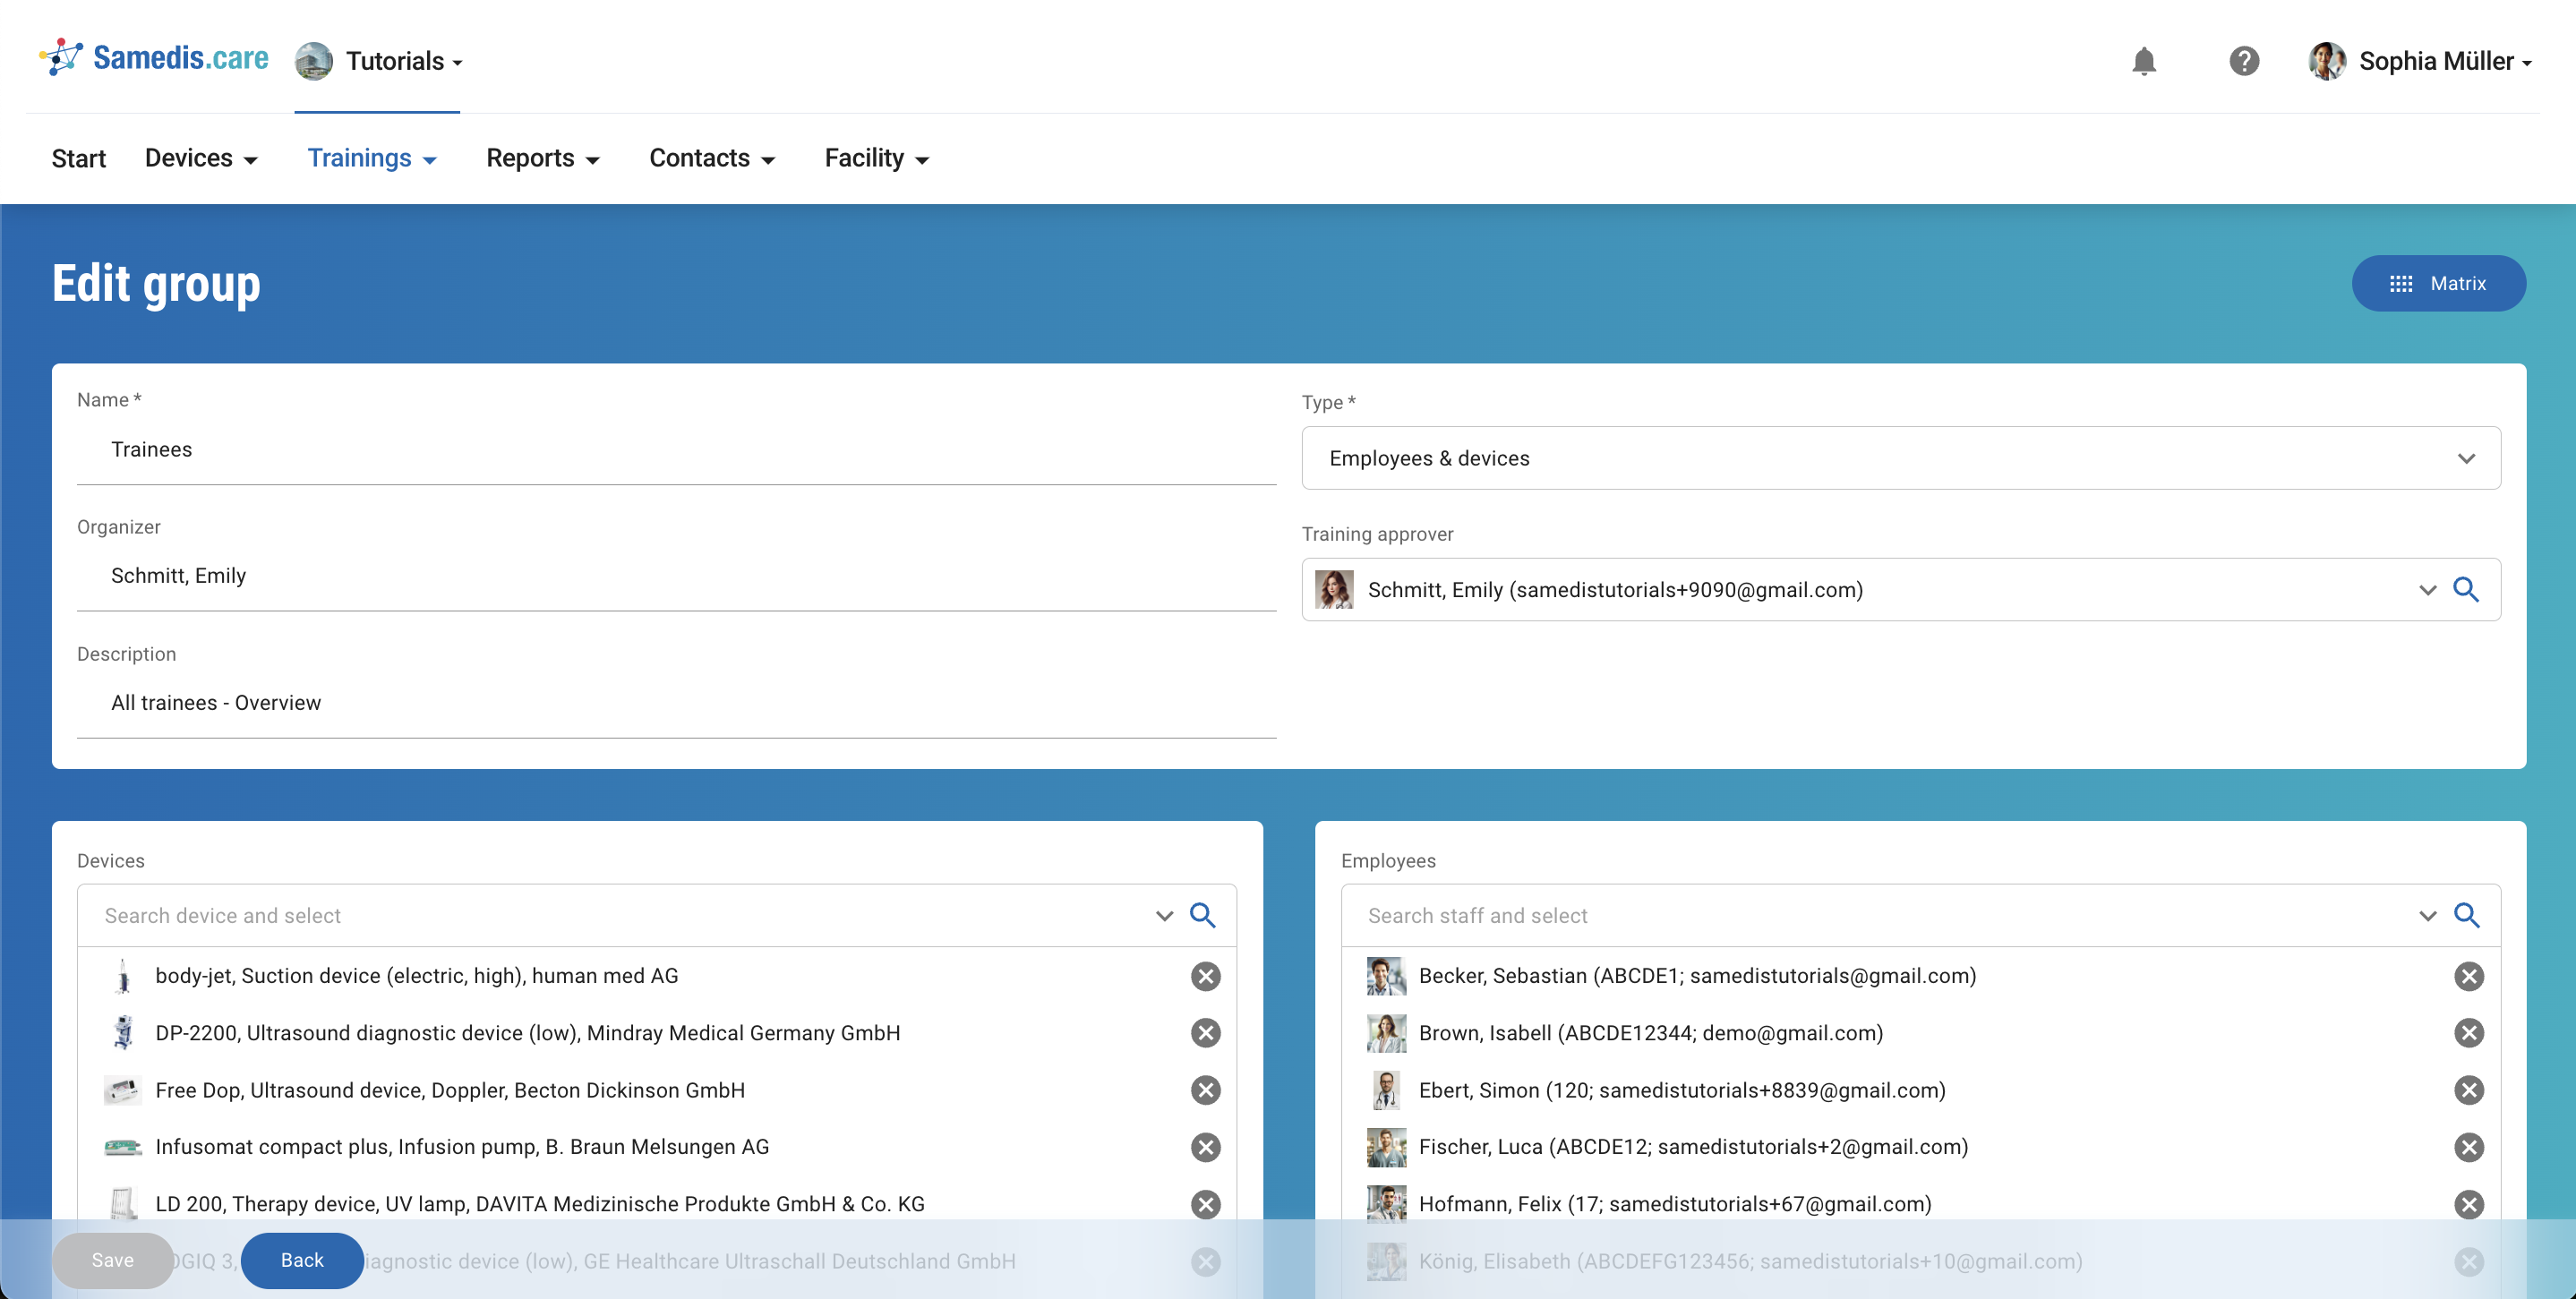Remove Free Dop Ultrasound device

point(1206,1090)
